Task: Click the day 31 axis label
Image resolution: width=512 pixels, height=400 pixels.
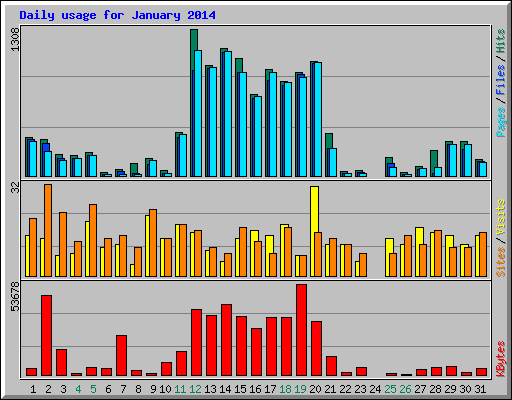Action: coord(480,389)
